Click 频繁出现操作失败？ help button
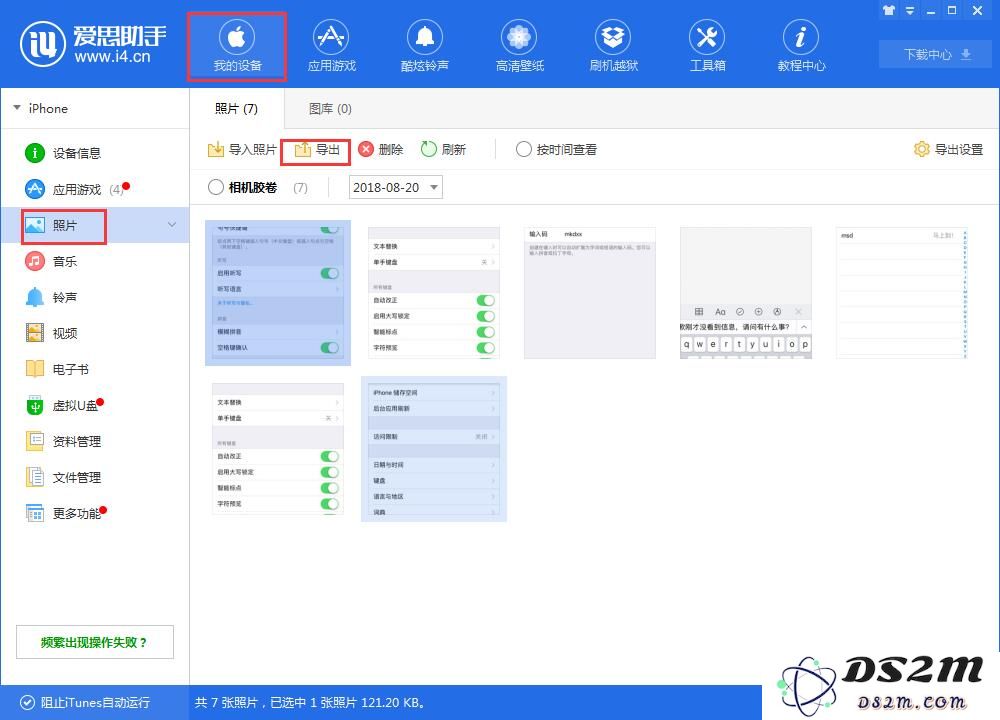This screenshot has width=1000, height=720. coord(94,642)
